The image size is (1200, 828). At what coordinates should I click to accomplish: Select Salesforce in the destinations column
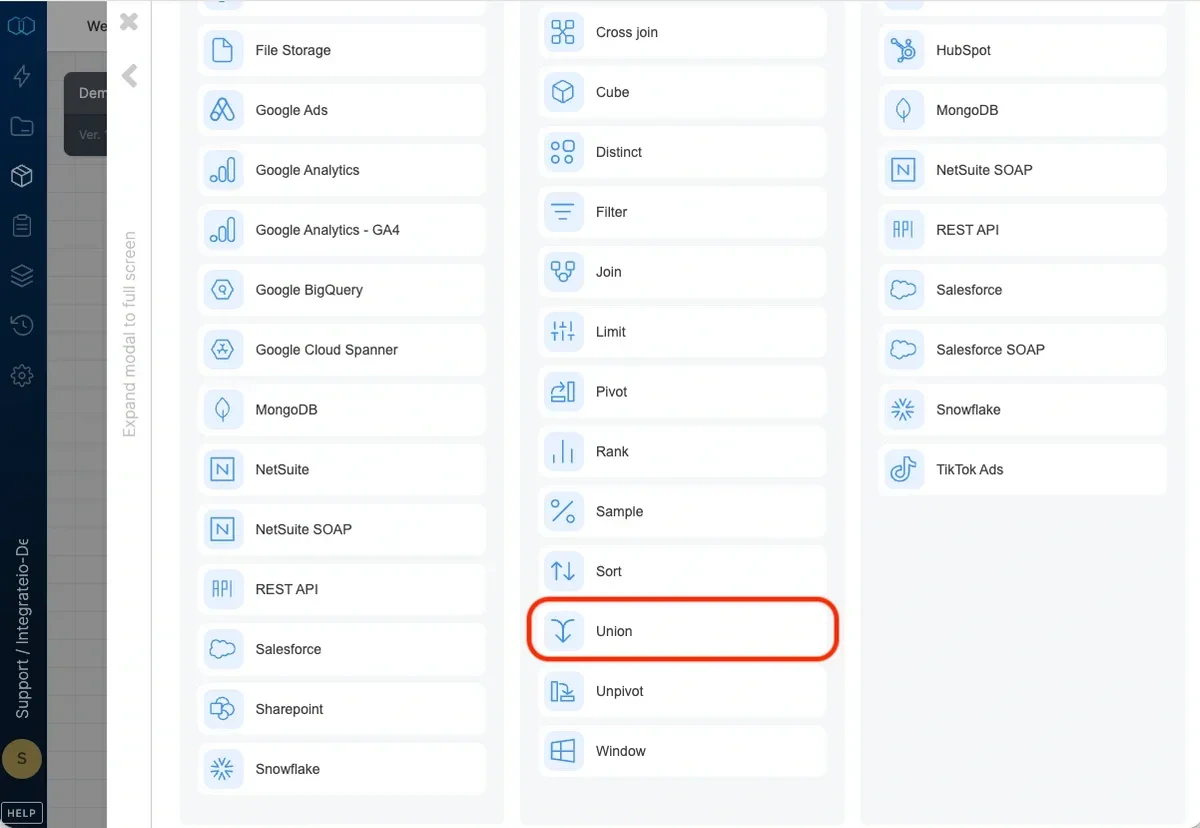point(1023,290)
